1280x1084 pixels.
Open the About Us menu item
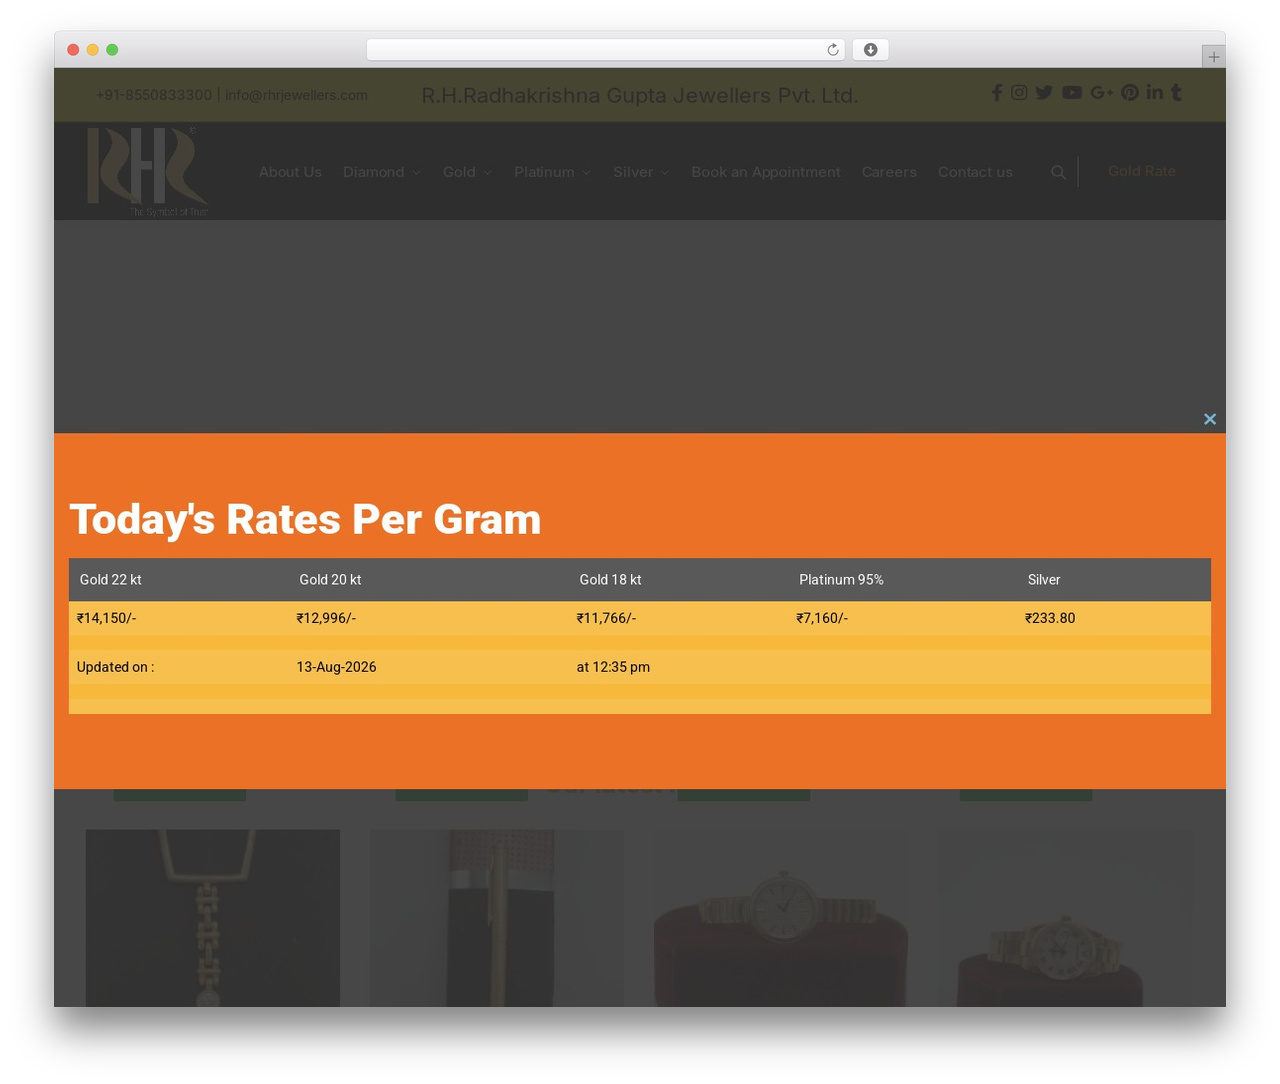click(x=290, y=172)
